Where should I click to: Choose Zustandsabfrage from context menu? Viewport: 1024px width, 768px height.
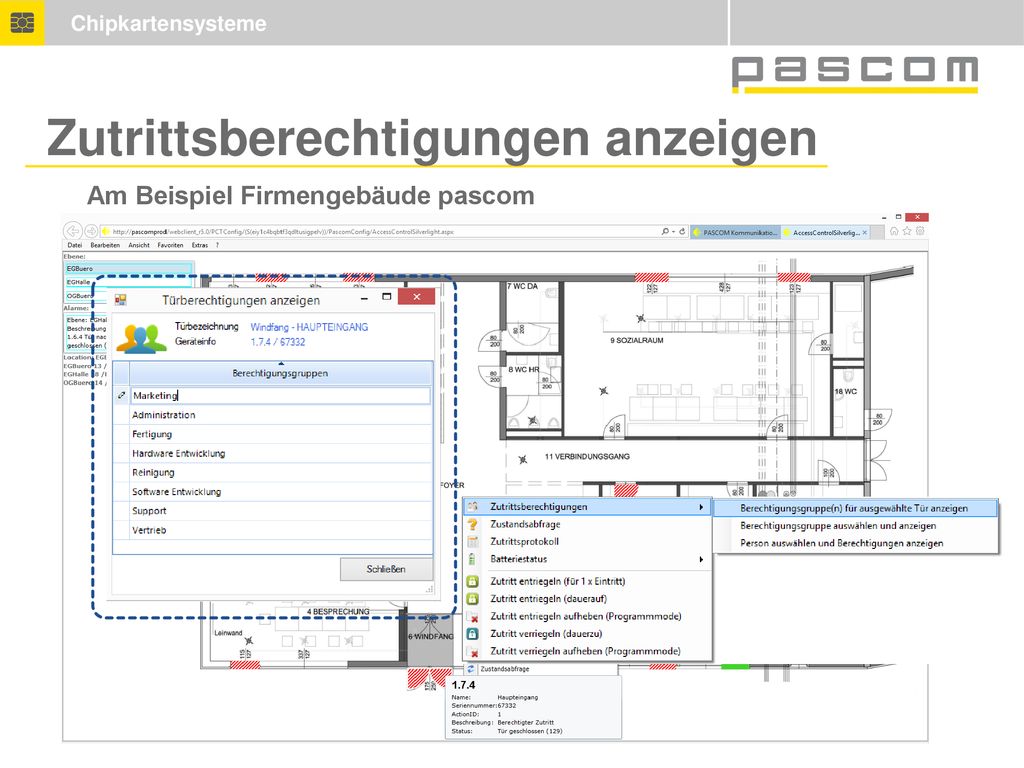pos(587,524)
